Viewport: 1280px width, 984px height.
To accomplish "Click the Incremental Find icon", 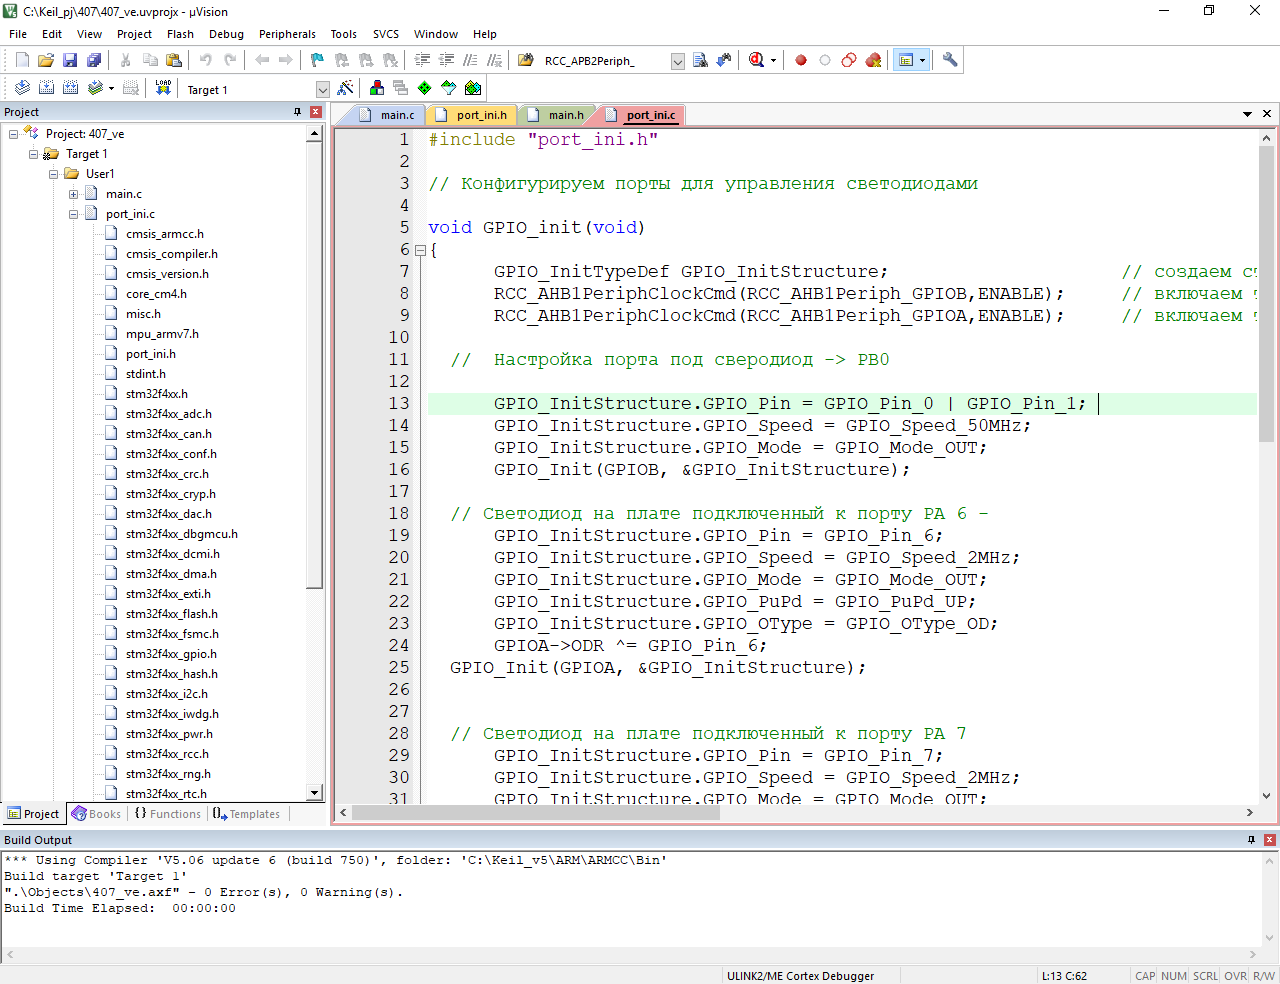I will (x=724, y=60).
